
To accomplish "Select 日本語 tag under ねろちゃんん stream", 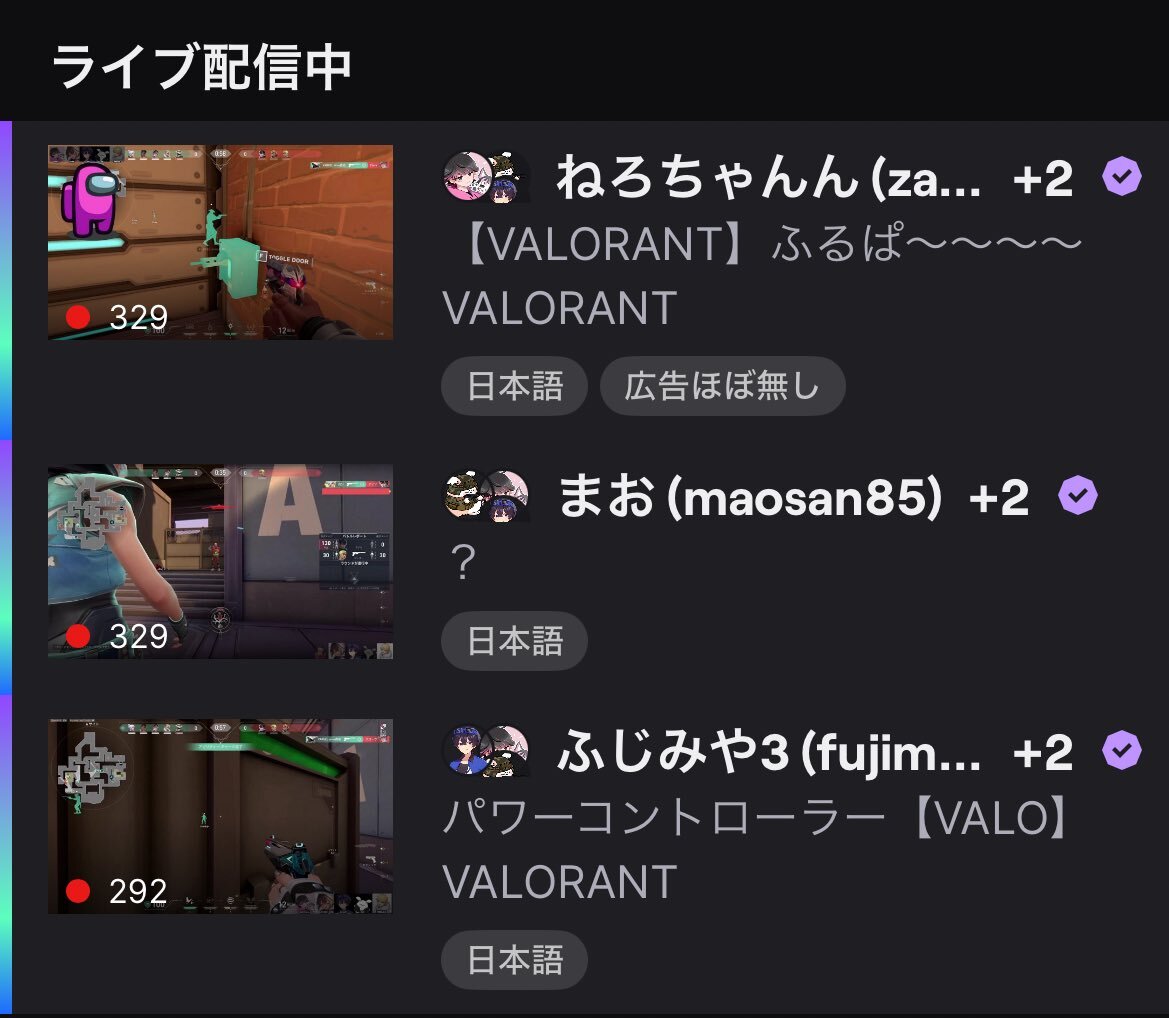I will [x=514, y=386].
